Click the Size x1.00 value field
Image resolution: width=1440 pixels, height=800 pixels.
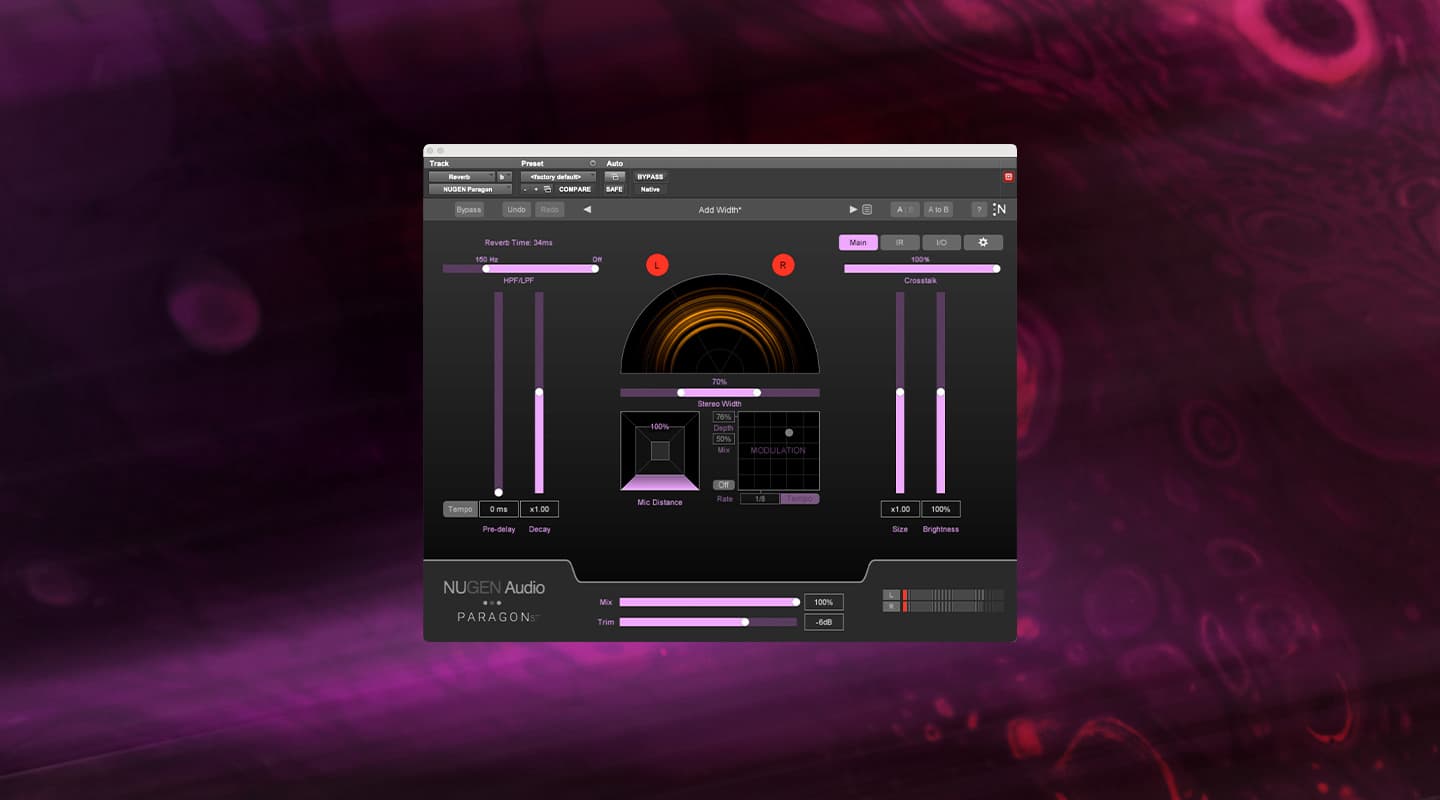click(x=900, y=509)
